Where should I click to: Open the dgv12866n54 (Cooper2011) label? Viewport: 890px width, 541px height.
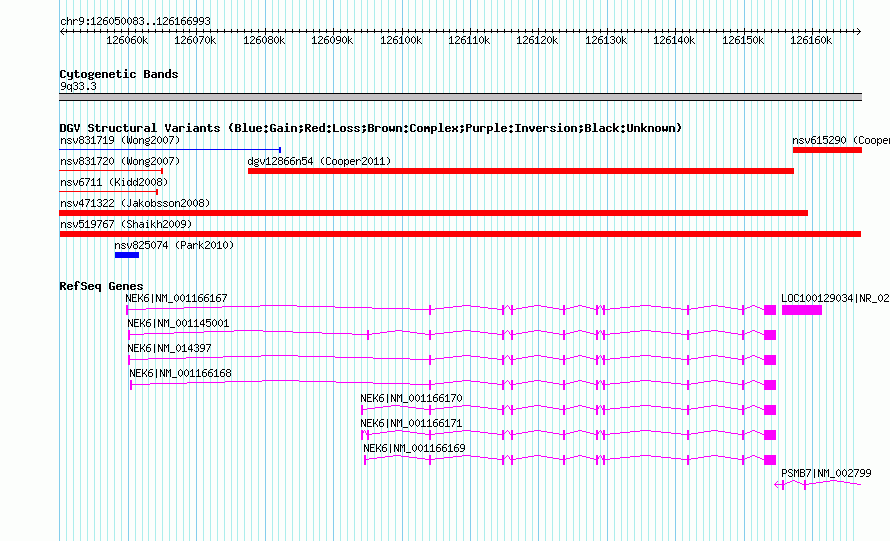[319, 161]
